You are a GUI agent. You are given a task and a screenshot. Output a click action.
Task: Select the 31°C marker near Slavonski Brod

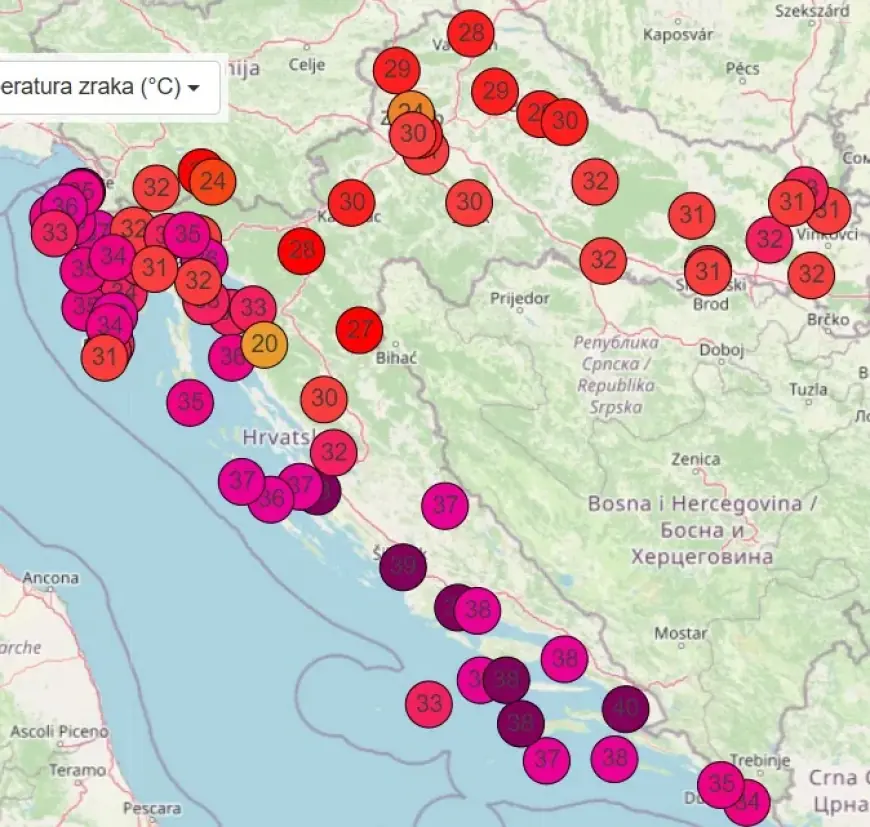(709, 270)
